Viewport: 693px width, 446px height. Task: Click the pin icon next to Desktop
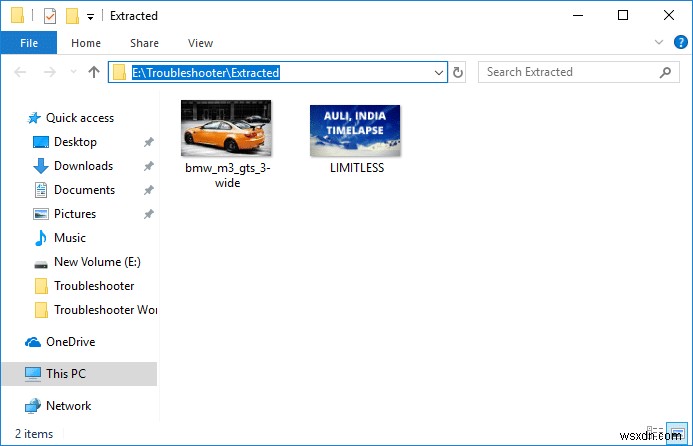tap(148, 142)
